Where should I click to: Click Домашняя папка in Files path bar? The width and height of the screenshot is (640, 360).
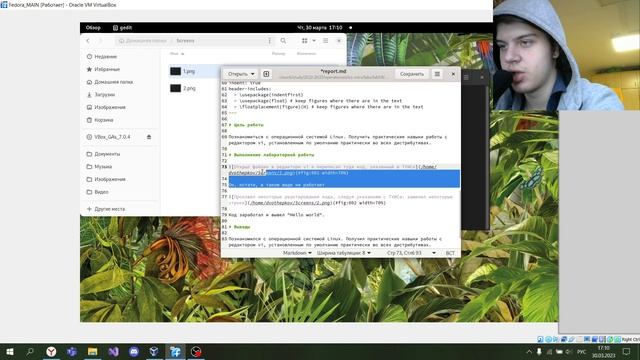(x=143, y=41)
